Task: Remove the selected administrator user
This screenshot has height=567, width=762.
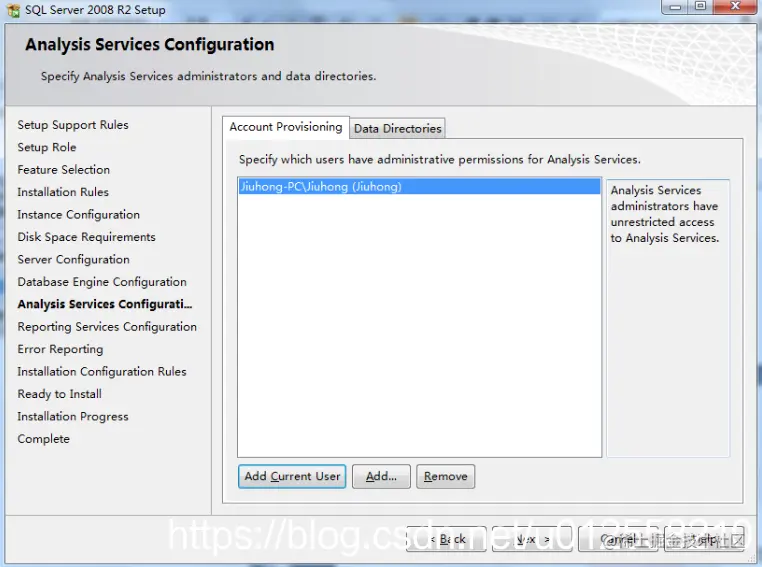Action: tap(446, 476)
